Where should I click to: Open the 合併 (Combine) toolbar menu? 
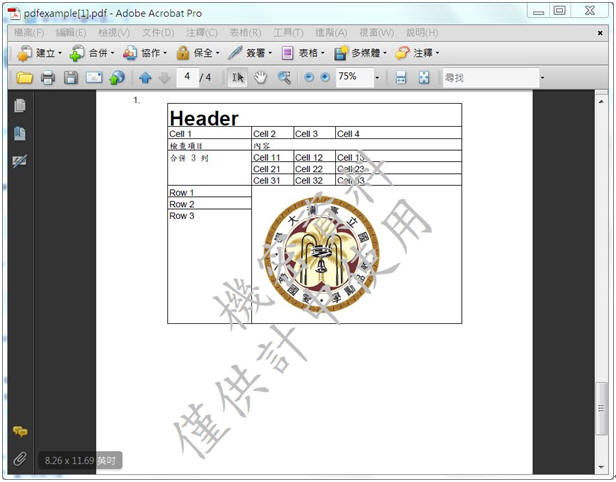pos(92,53)
